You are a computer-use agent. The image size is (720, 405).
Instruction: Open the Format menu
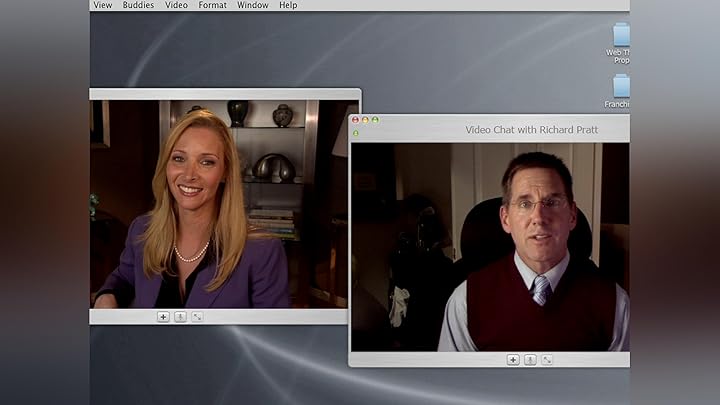(x=212, y=5)
